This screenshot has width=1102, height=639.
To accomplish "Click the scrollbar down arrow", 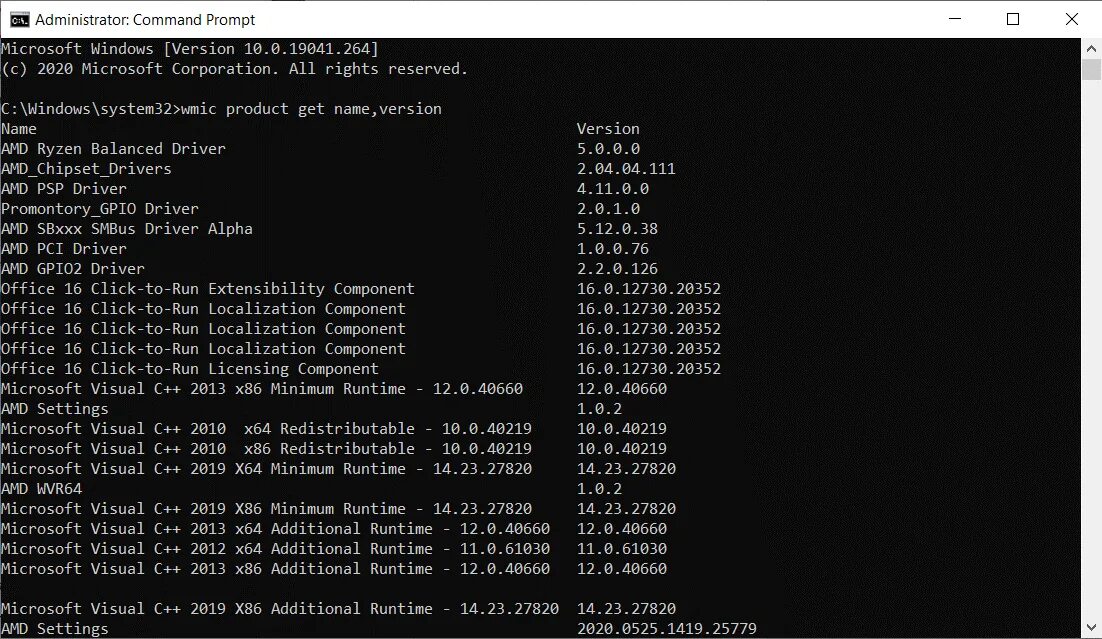I will [x=1091, y=628].
